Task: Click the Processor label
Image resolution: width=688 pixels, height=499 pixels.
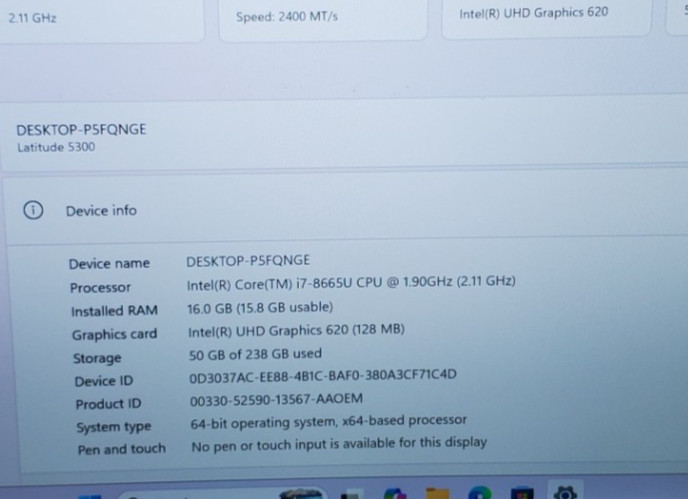Action: coord(100,287)
